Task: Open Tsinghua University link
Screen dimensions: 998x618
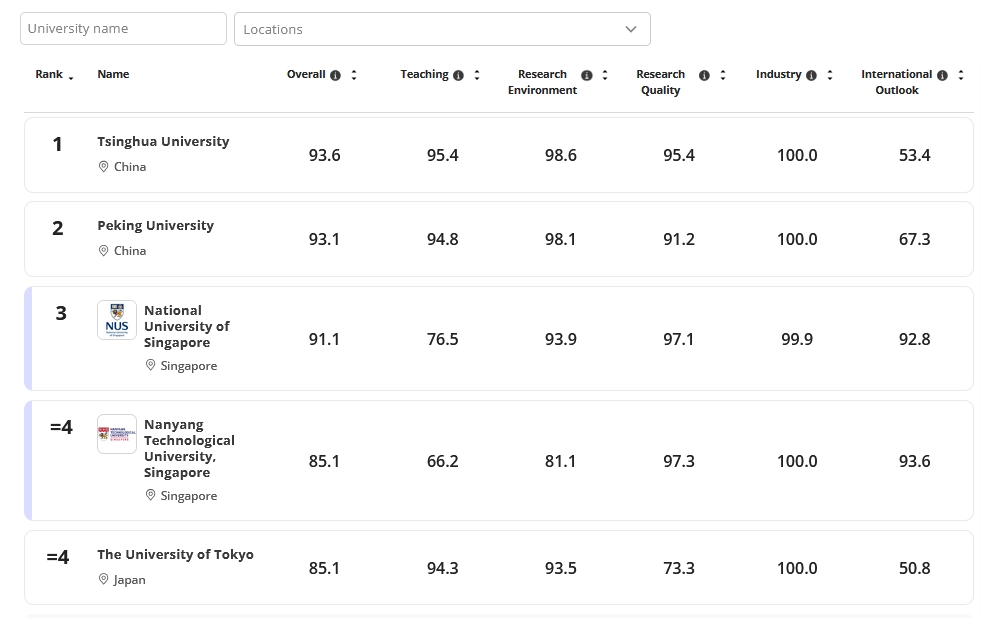Action: click(163, 141)
